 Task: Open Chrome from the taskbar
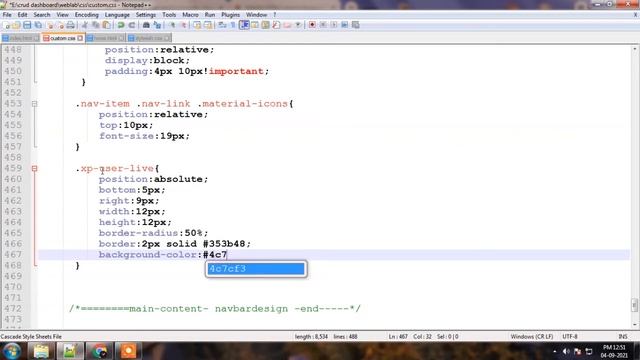[x=99, y=351]
